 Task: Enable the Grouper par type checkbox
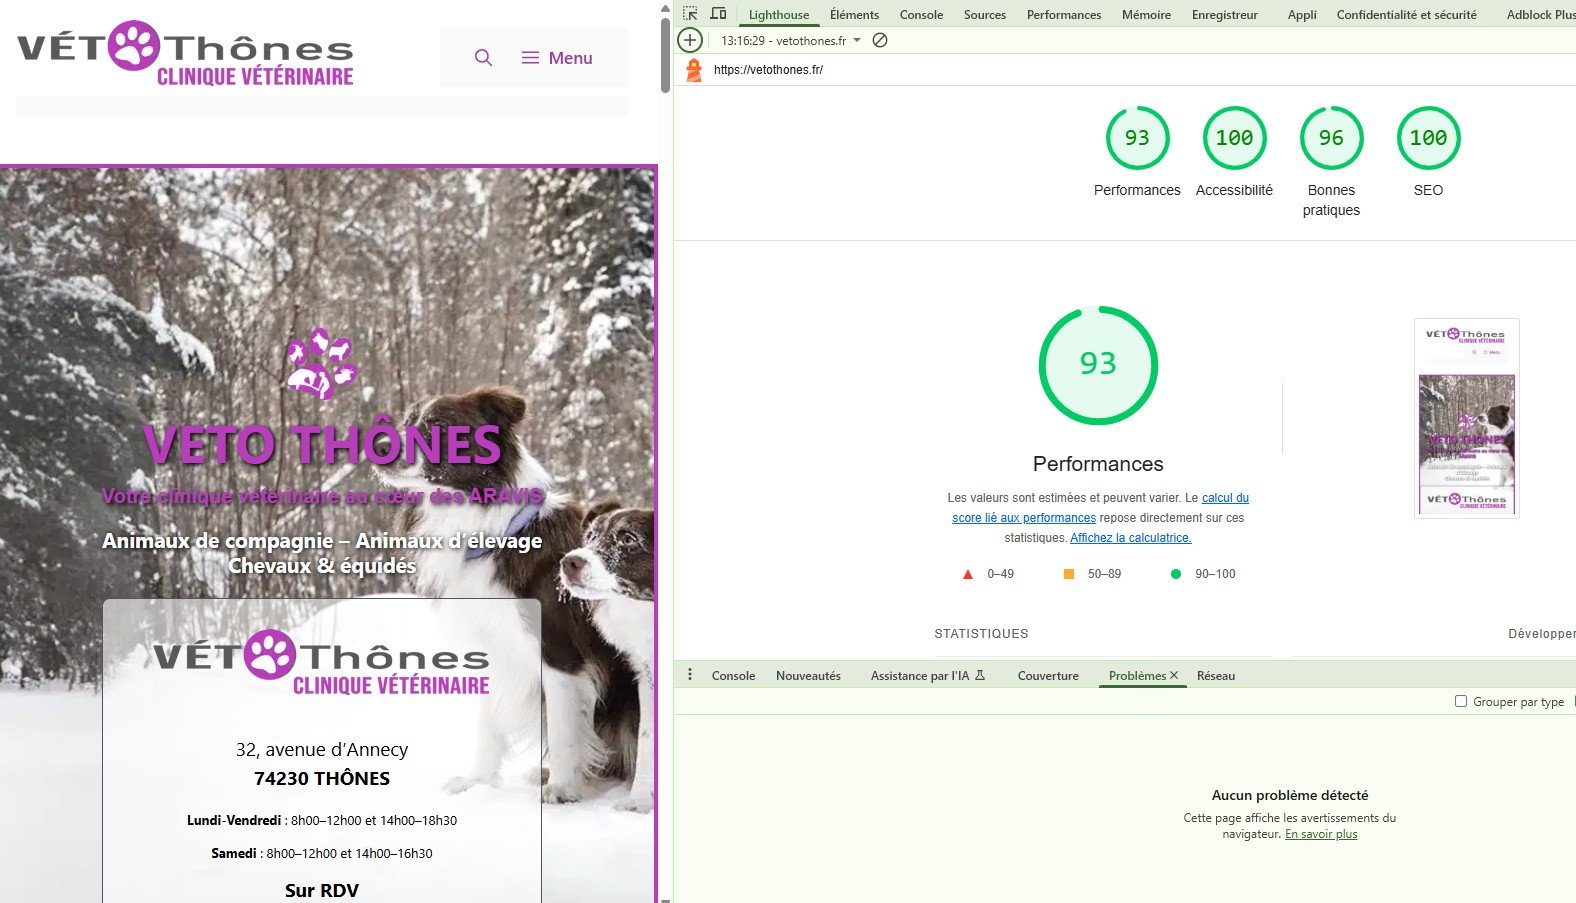tap(1461, 701)
